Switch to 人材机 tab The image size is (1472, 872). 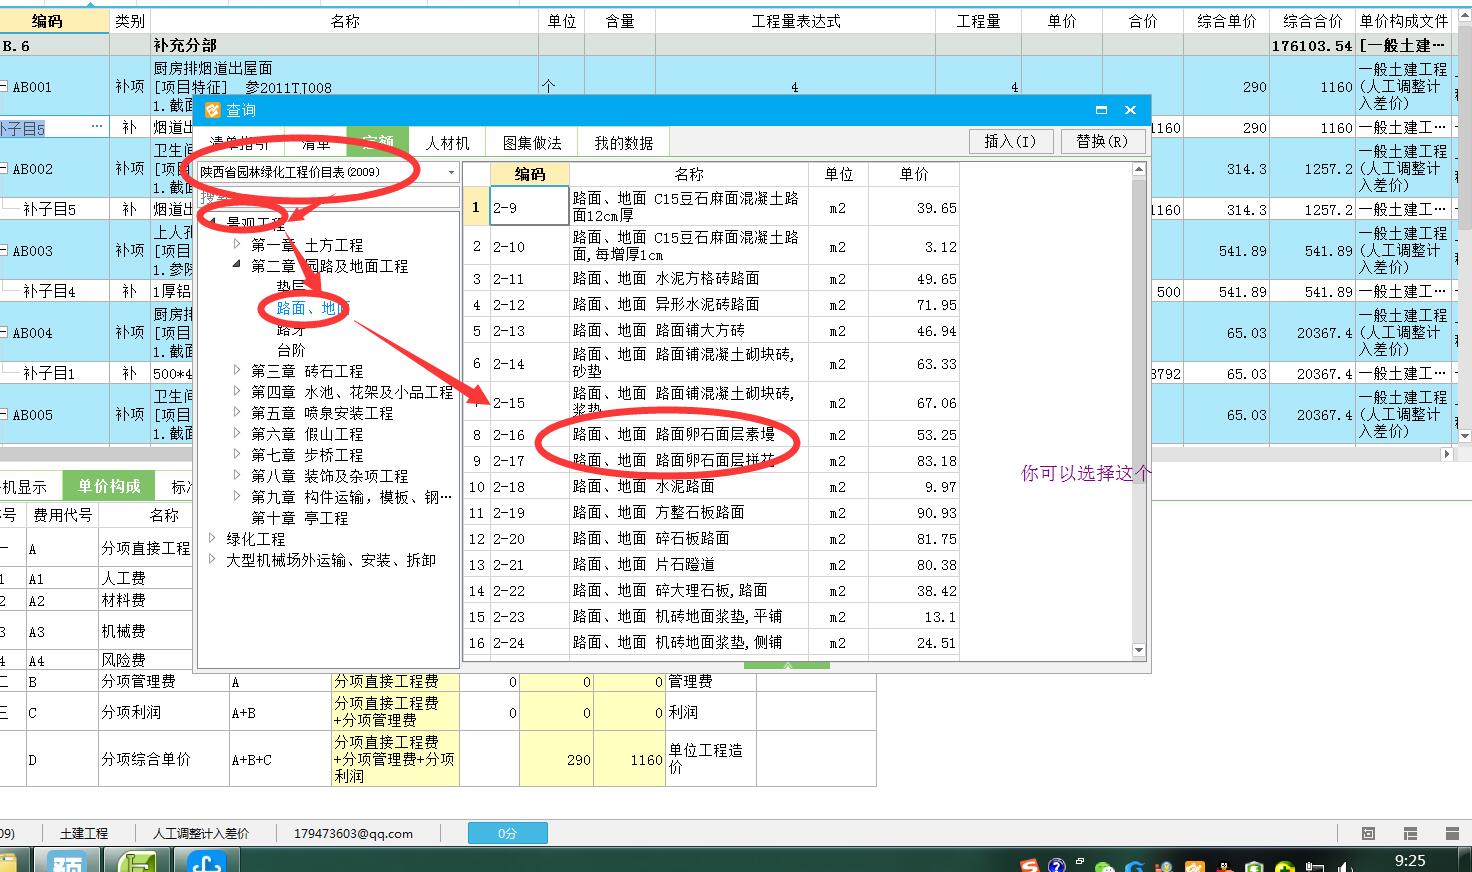pyautogui.click(x=447, y=143)
